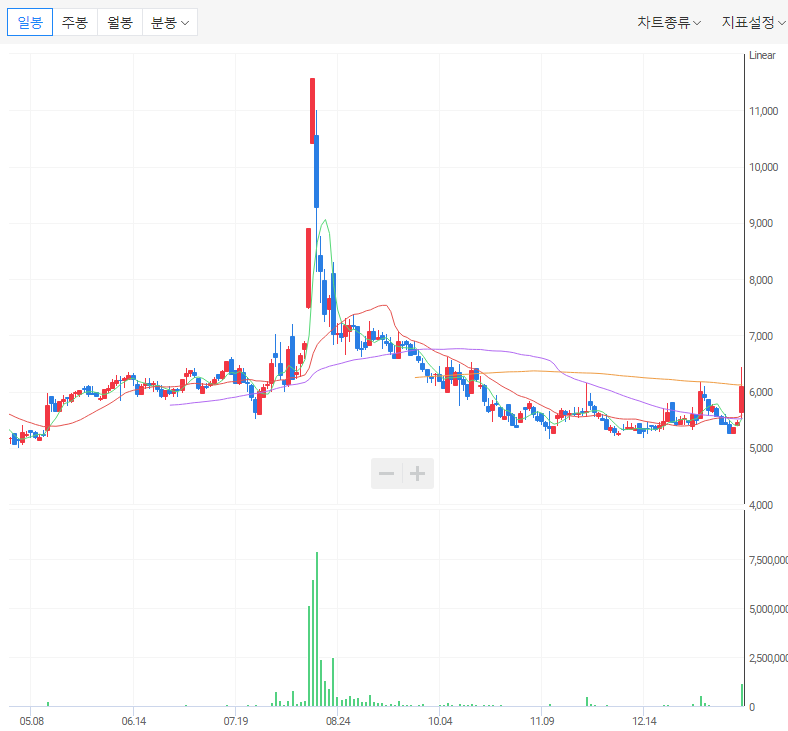Click the 7,500,000 volume axis label
The image size is (788, 731).
[768, 560]
